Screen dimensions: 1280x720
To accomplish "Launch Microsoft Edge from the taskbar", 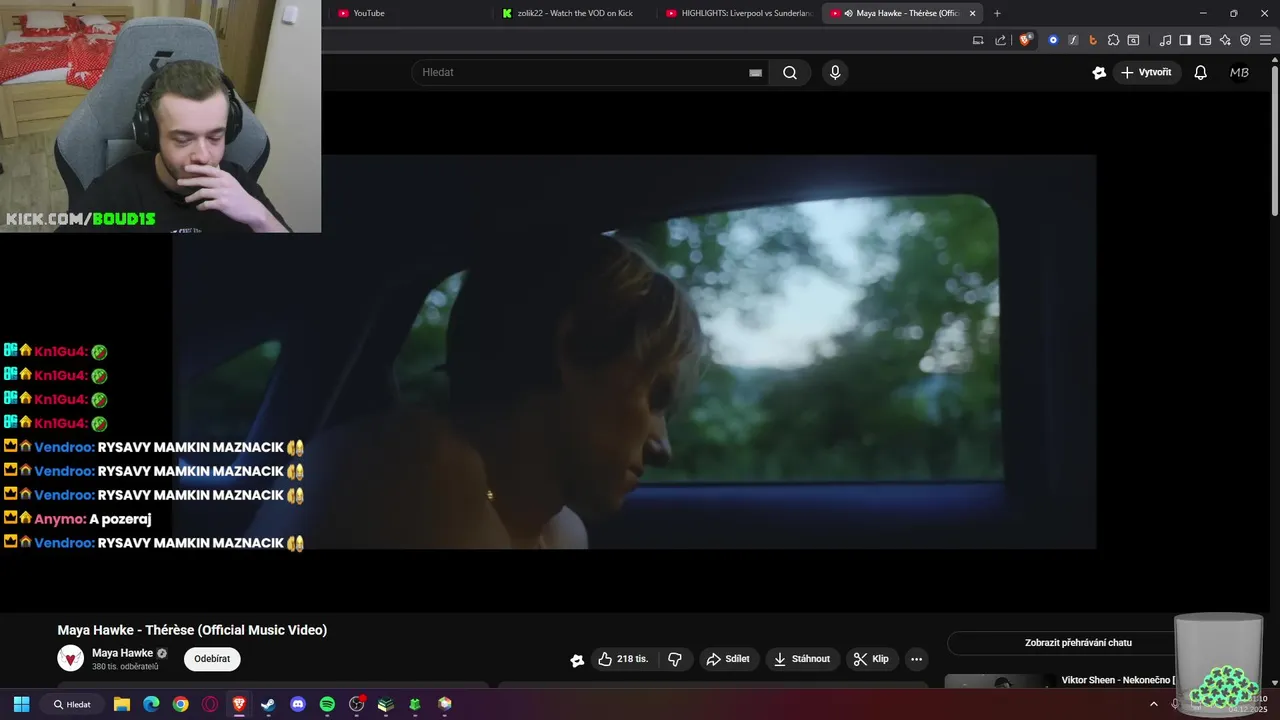I will pyautogui.click(x=151, y=704).
